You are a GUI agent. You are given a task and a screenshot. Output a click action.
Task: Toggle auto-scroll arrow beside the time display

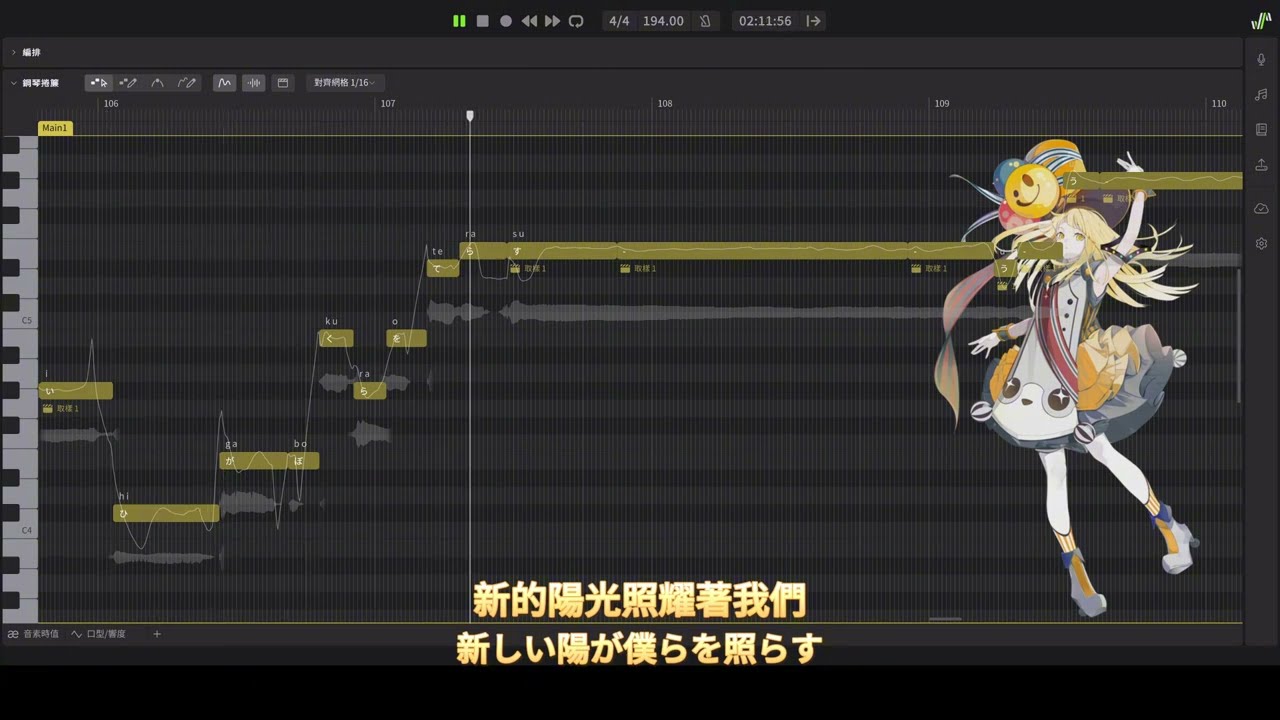(814, 21)
